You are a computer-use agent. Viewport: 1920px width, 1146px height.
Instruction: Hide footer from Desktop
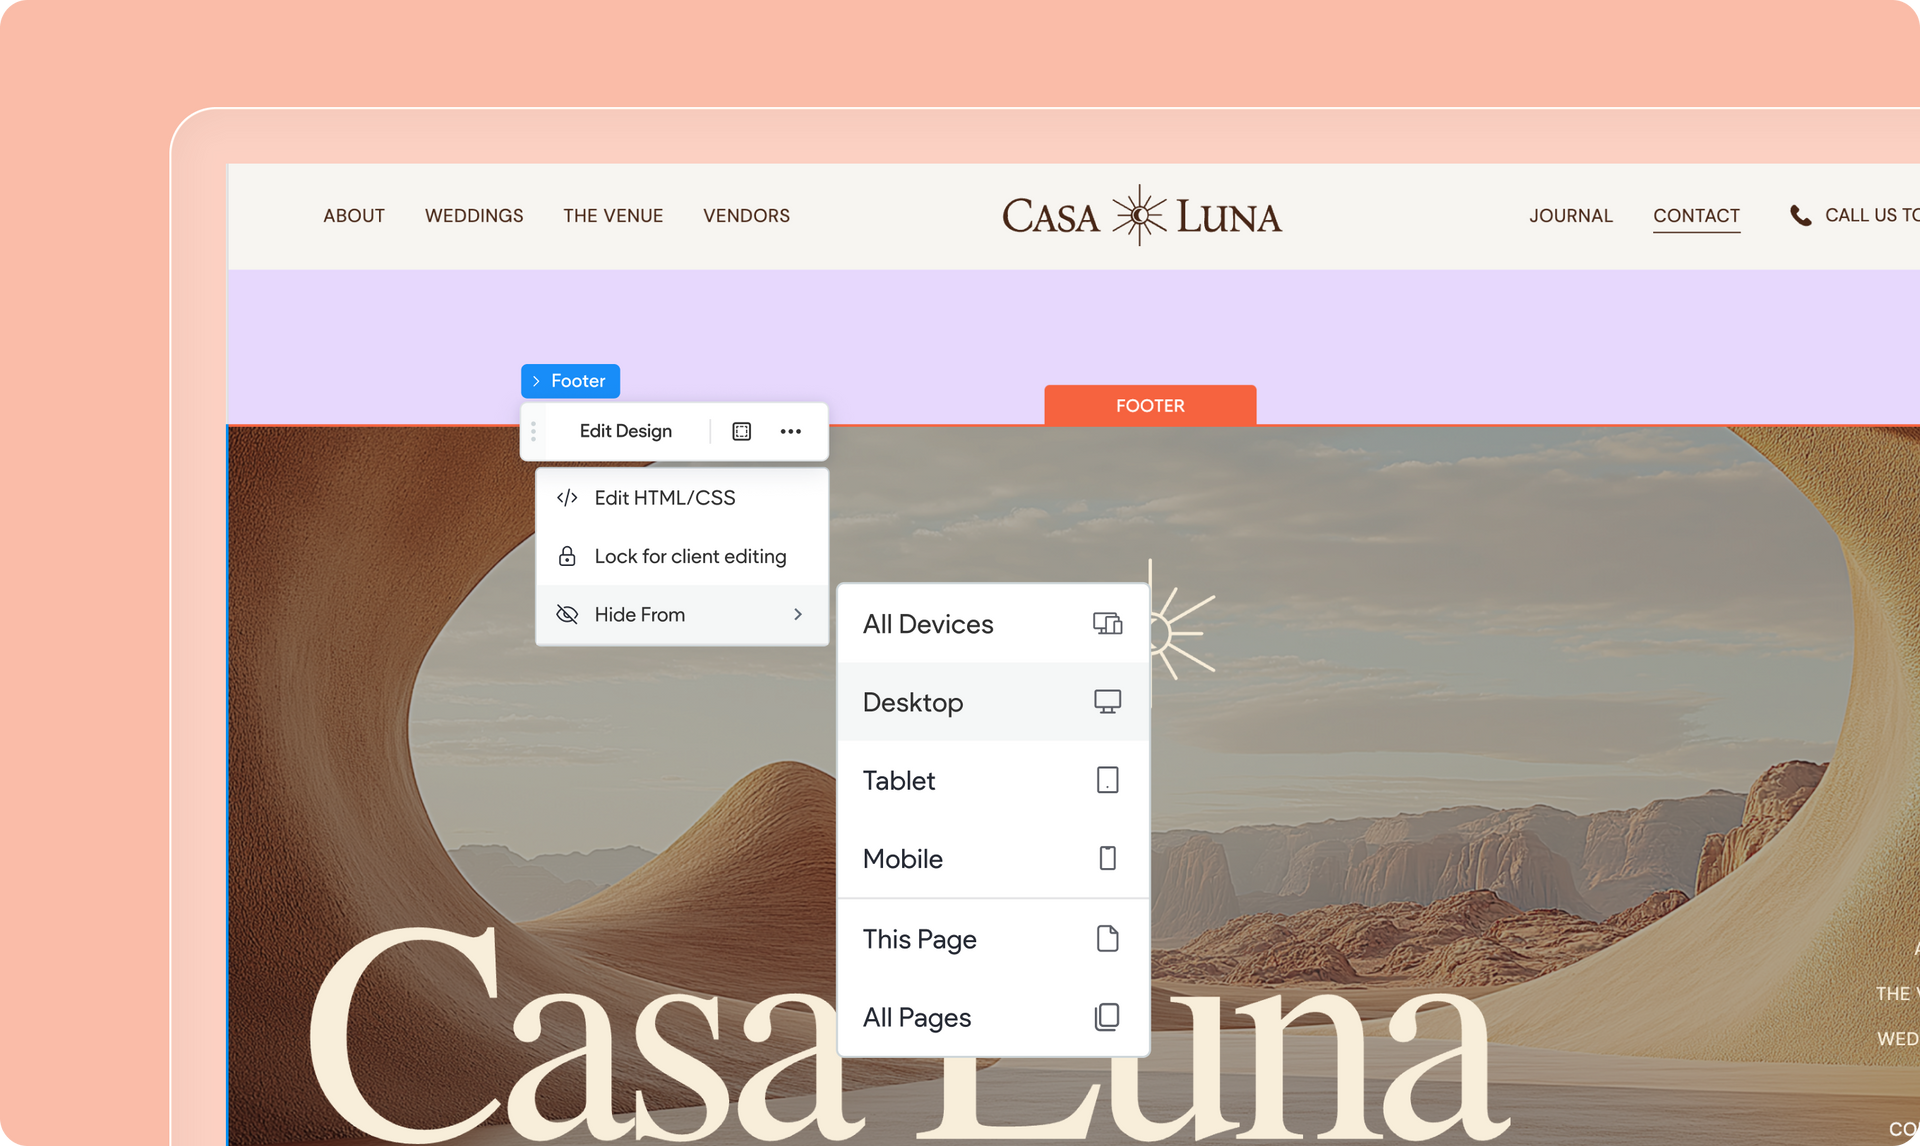[x=992, y=702]
